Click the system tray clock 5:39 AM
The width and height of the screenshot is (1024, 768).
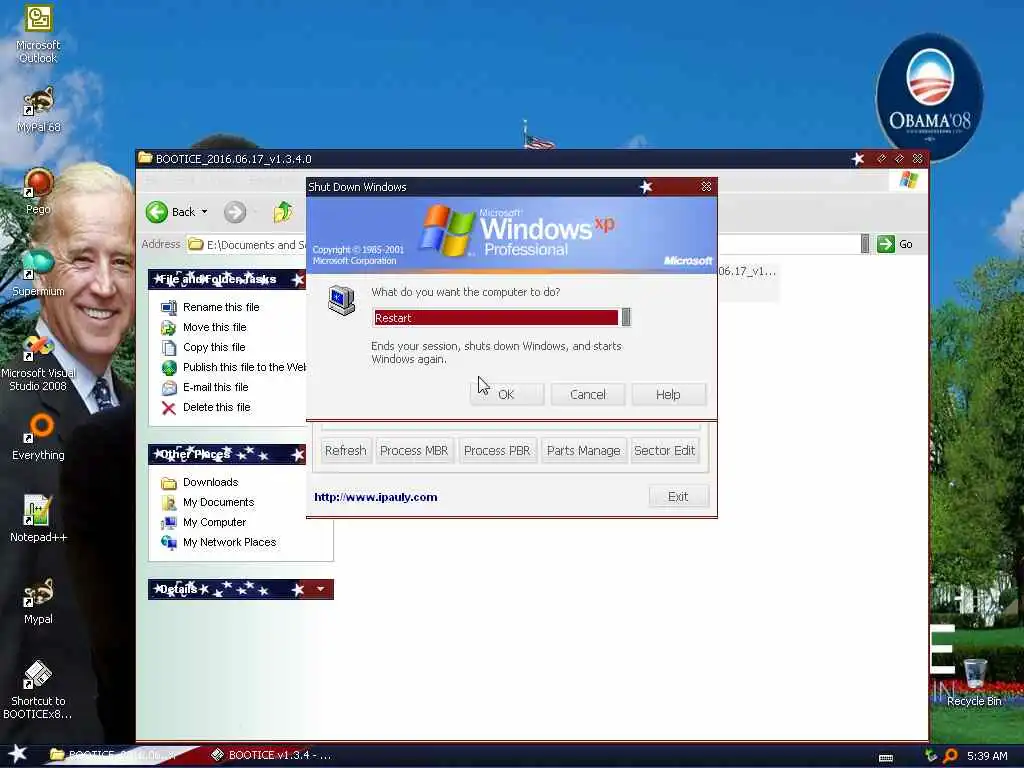tap(987, 756)
